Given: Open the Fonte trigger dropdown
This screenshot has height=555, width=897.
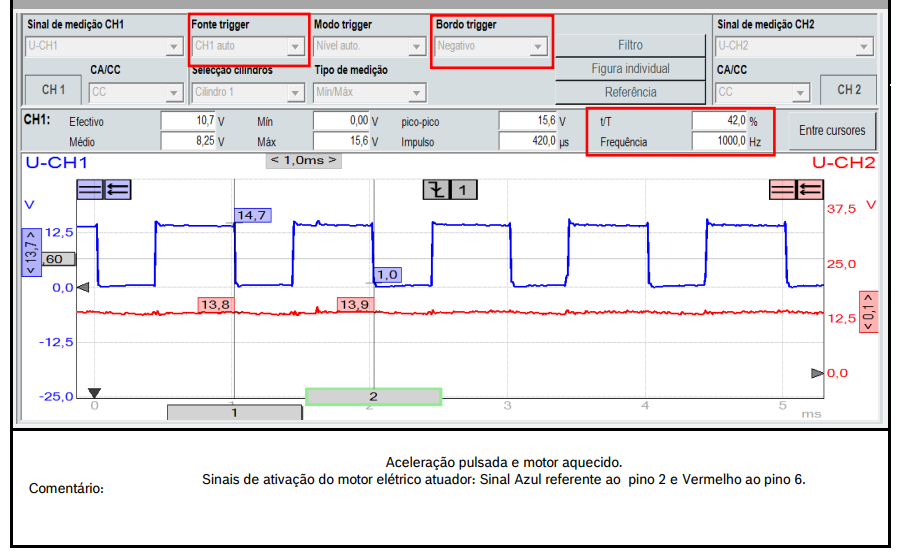Looking at the screenshot, I should click(x=248, y=46).
